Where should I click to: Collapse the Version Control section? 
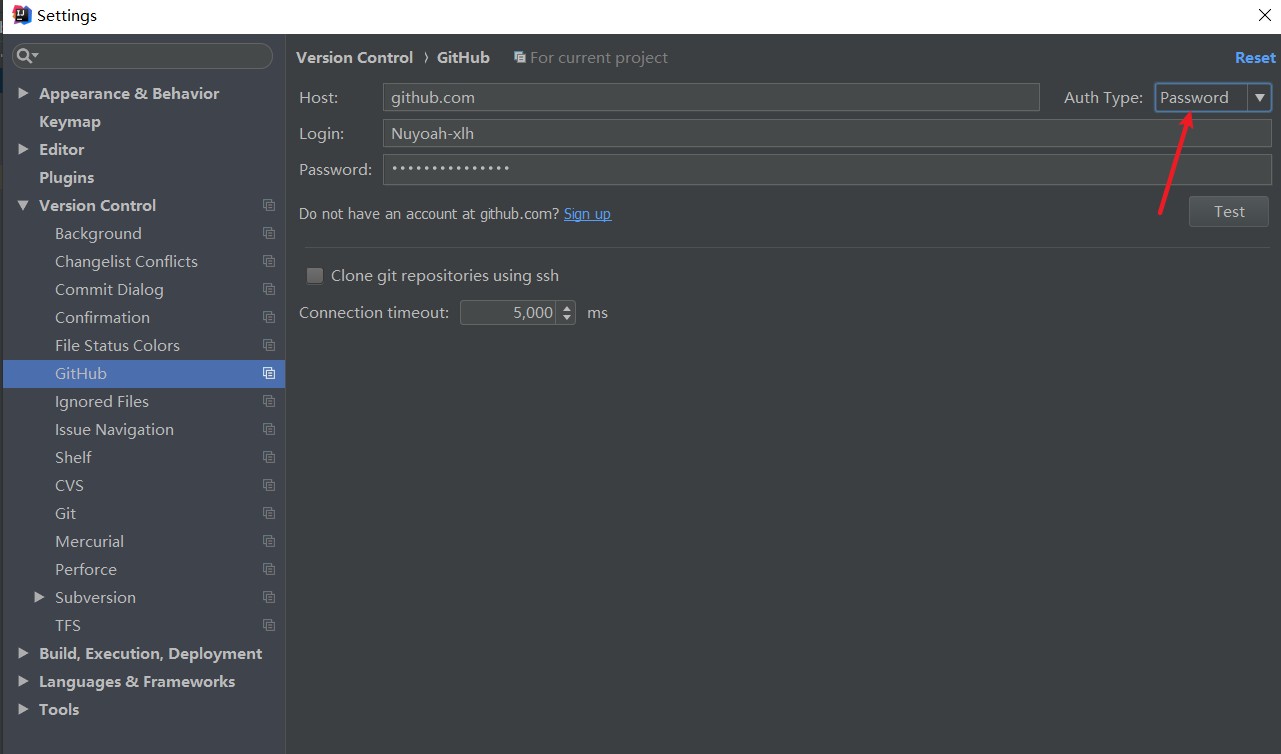click(23, 205)
